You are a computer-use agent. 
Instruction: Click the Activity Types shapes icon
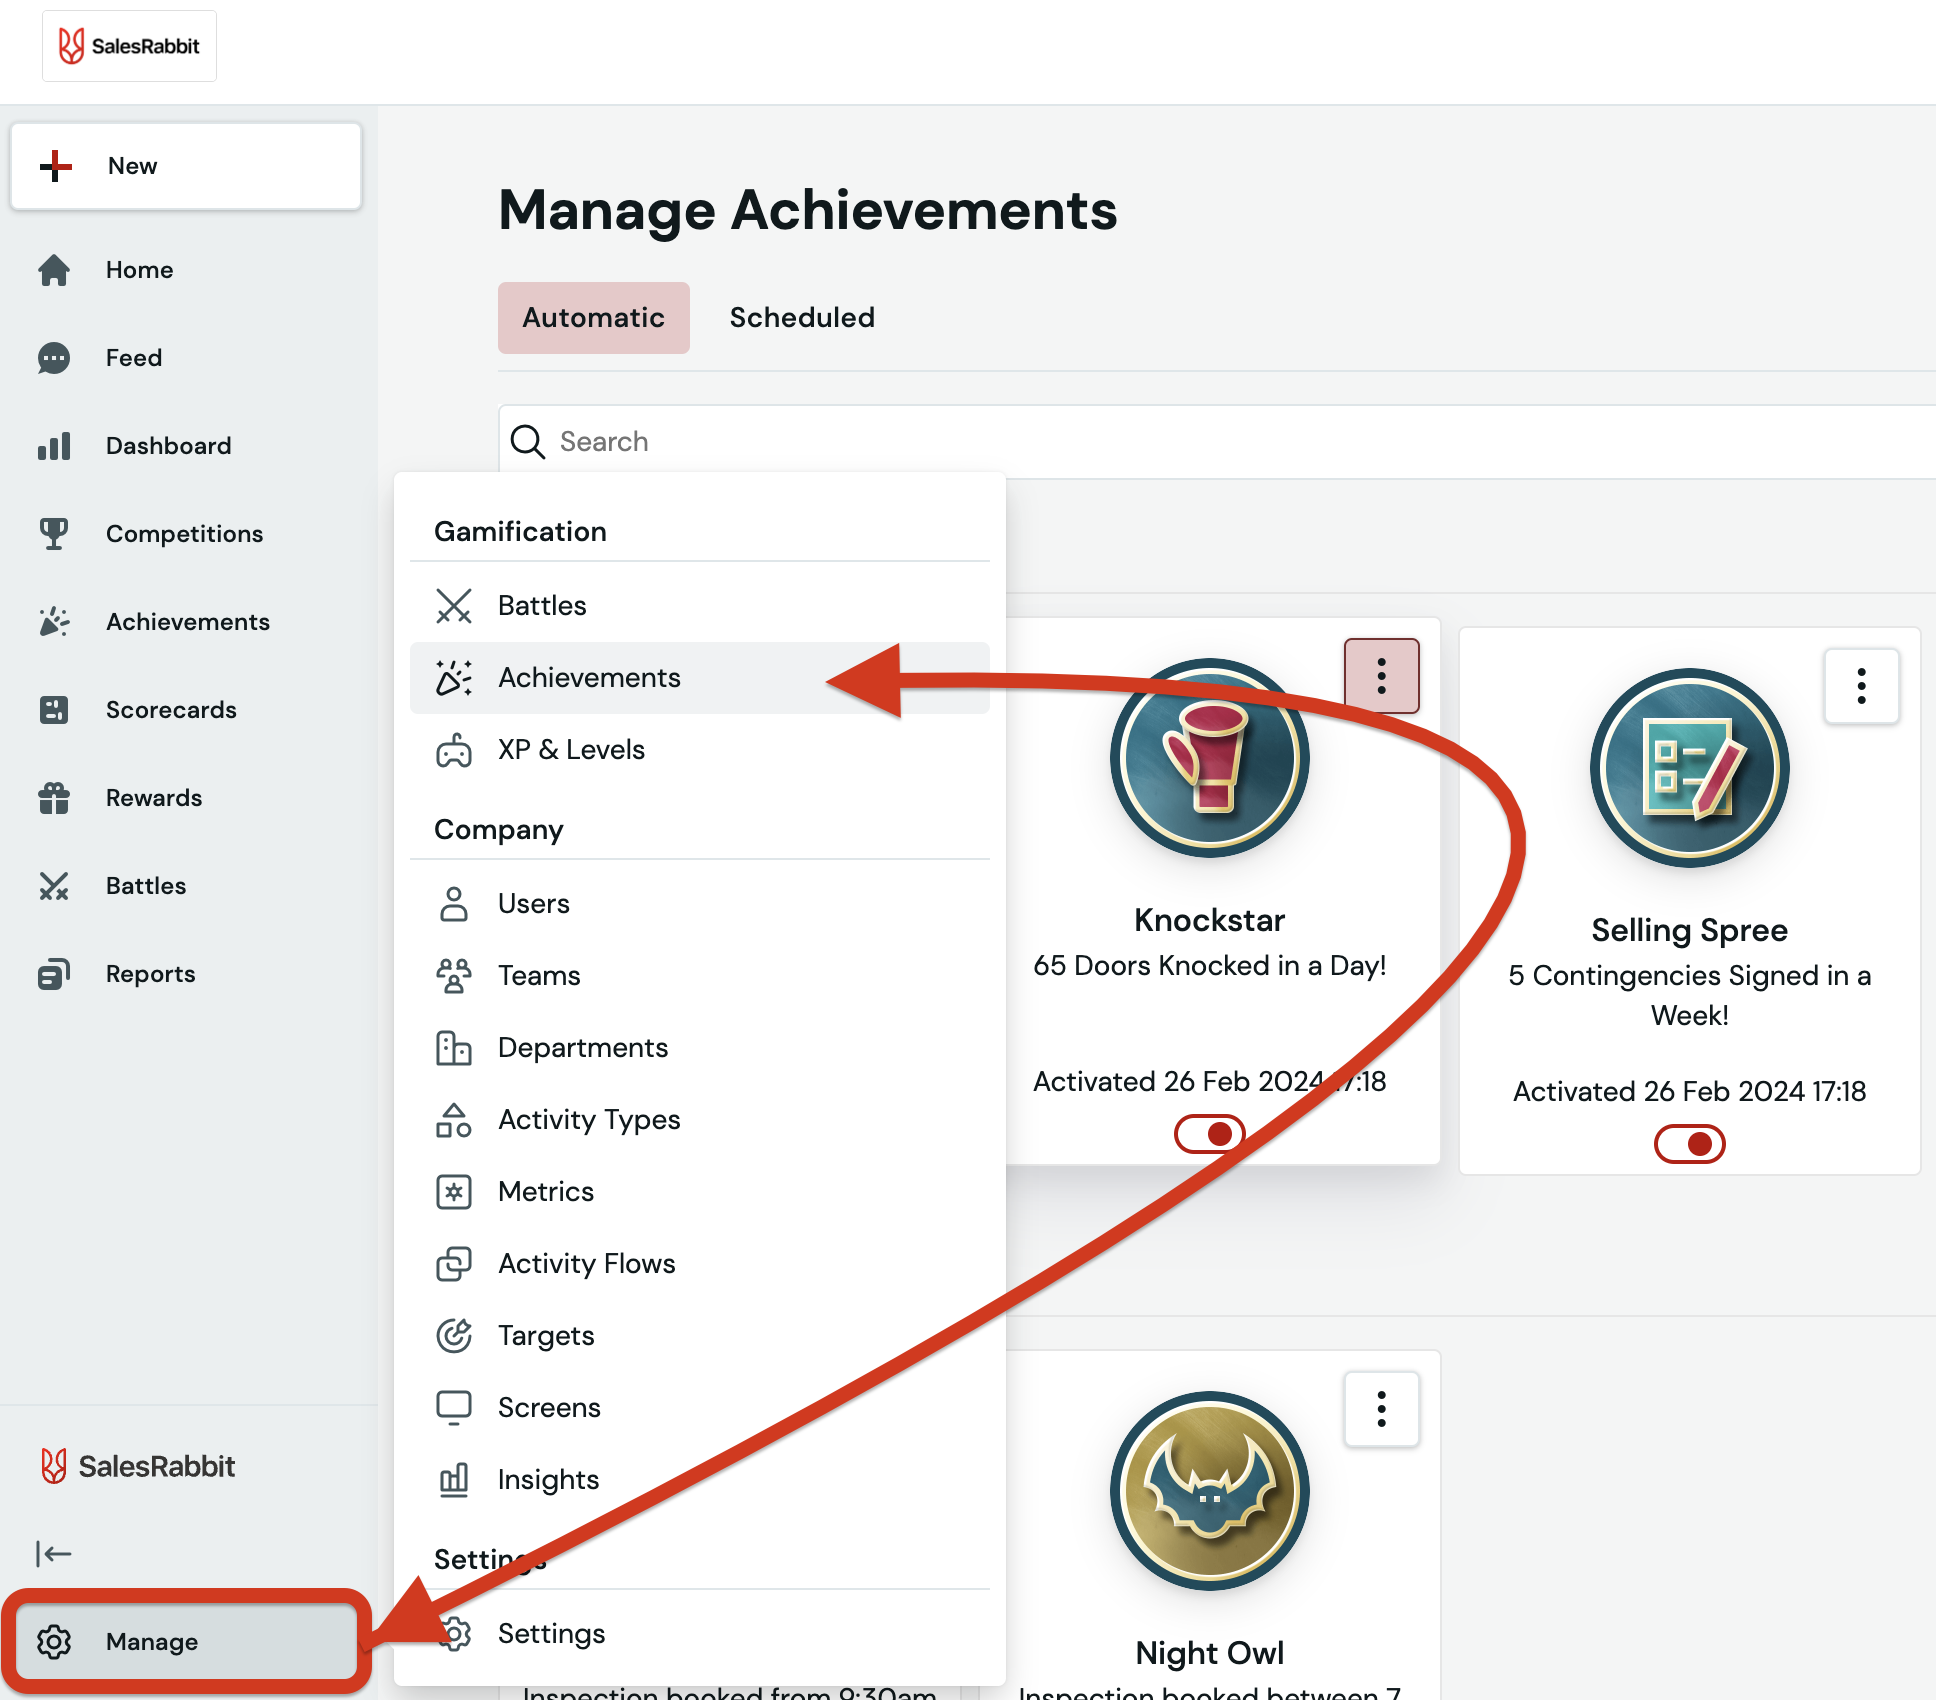click(454, 1120)
